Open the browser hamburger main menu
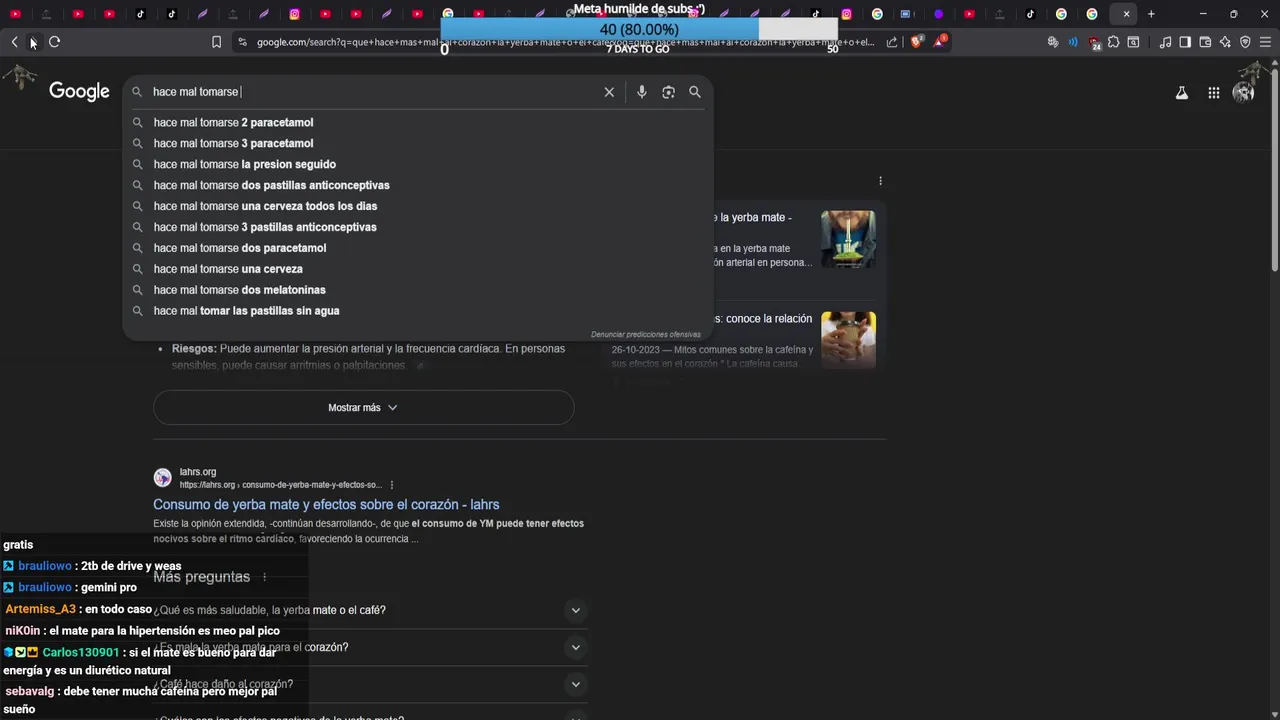 [1265, 42]
